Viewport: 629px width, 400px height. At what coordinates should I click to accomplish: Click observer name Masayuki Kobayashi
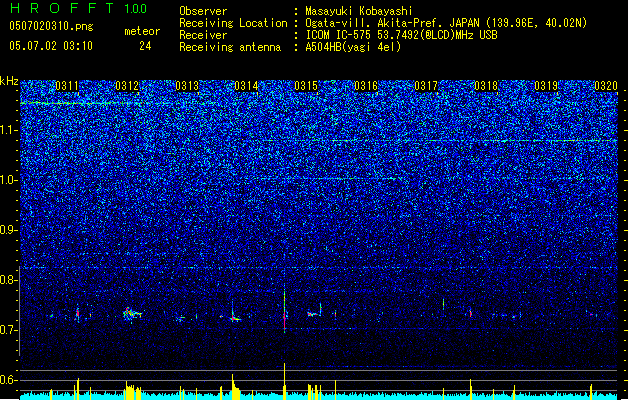tap(359, 11)
